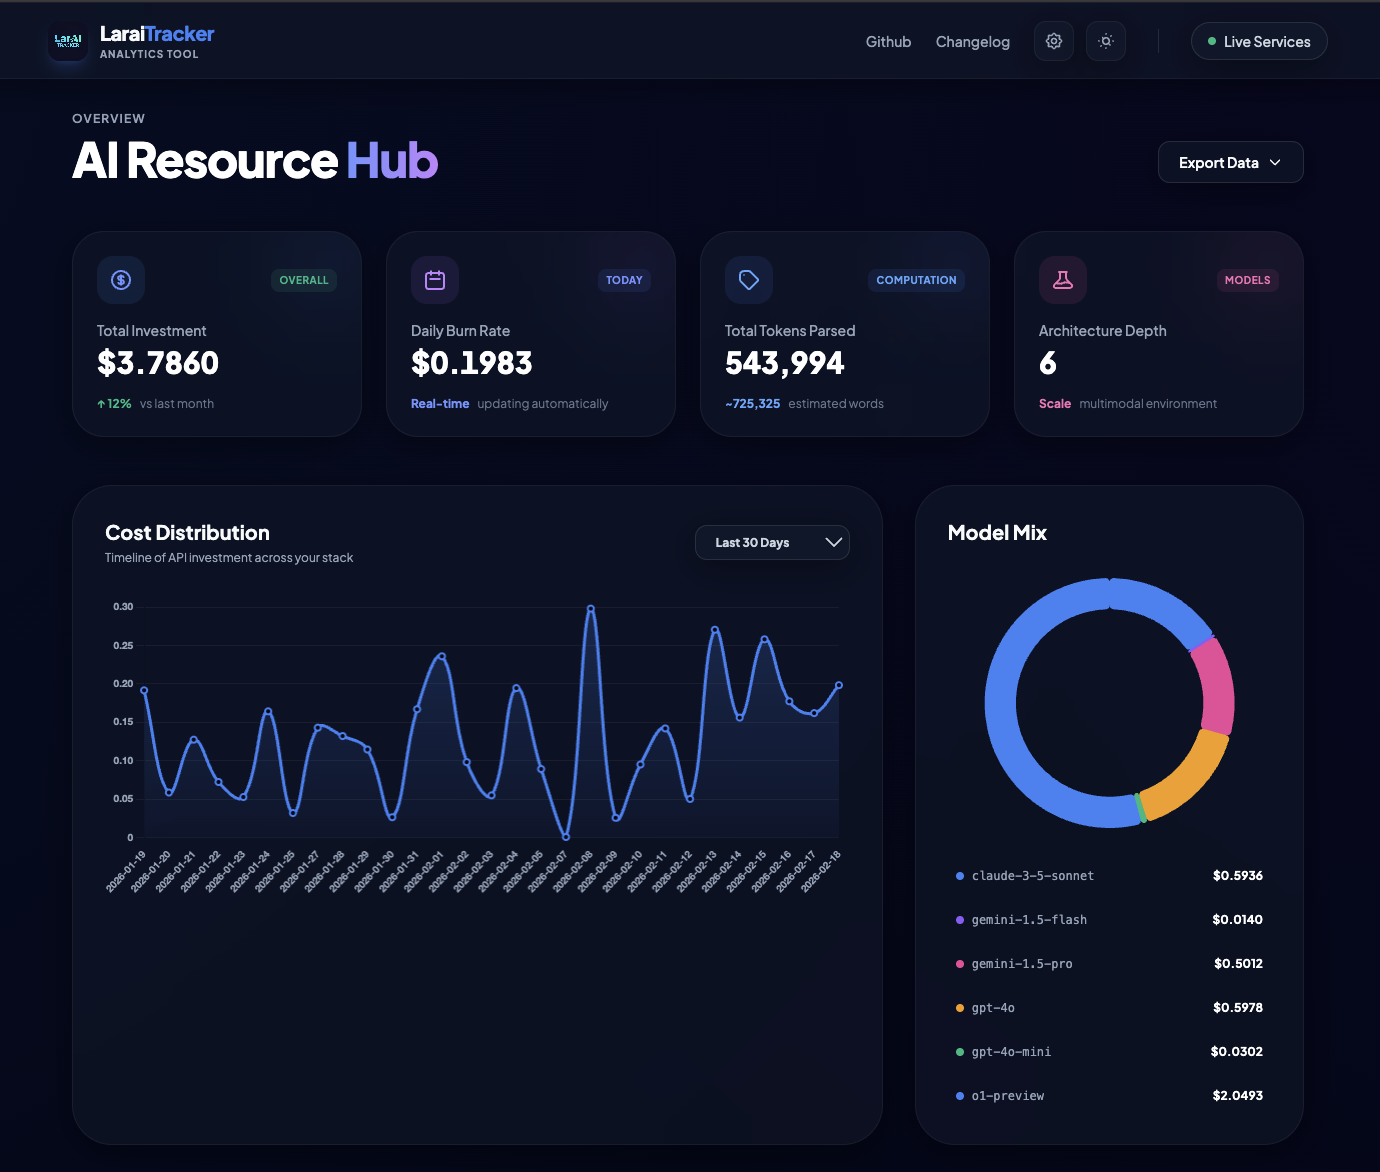
Task: Open the Cost Distribution time range selector
Action: [x=772, y=542]
